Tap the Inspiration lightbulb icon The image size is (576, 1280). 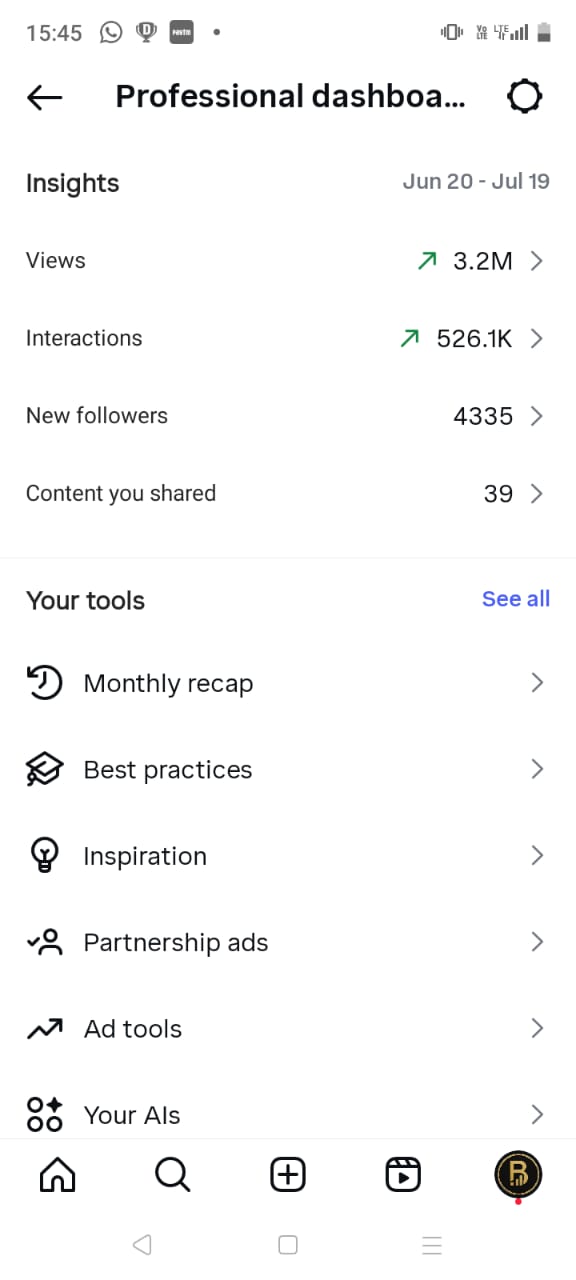(x=44, y=856)
